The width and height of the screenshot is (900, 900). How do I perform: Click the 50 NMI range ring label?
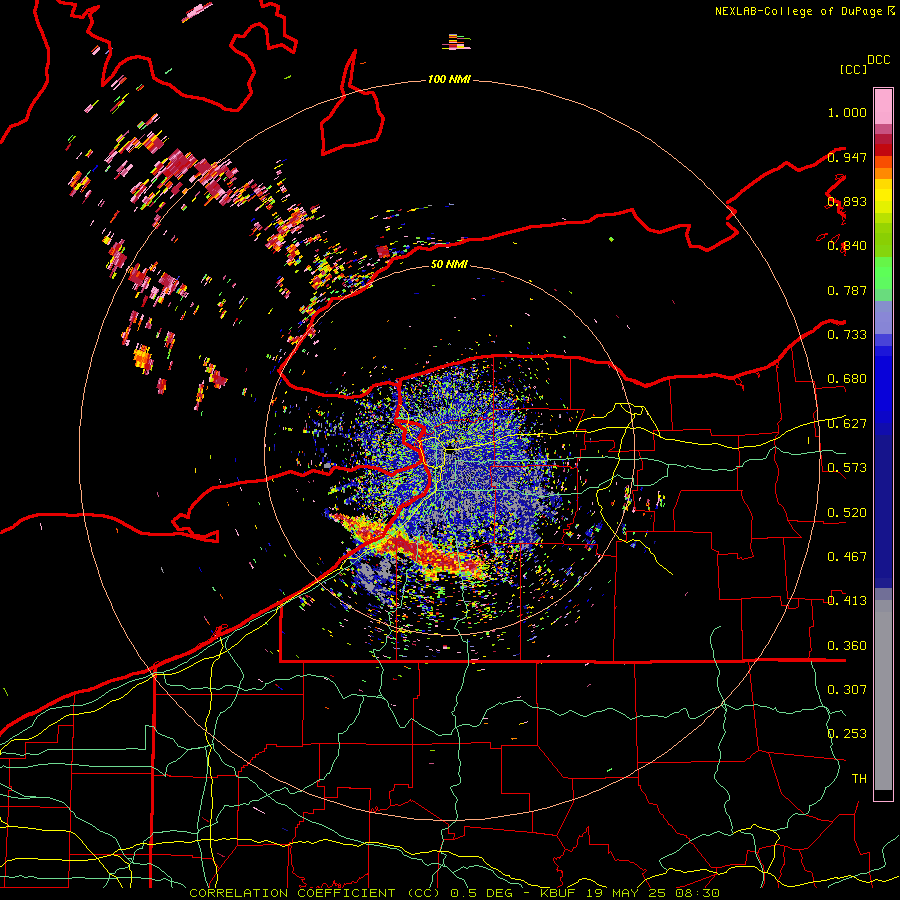point(449,264)
